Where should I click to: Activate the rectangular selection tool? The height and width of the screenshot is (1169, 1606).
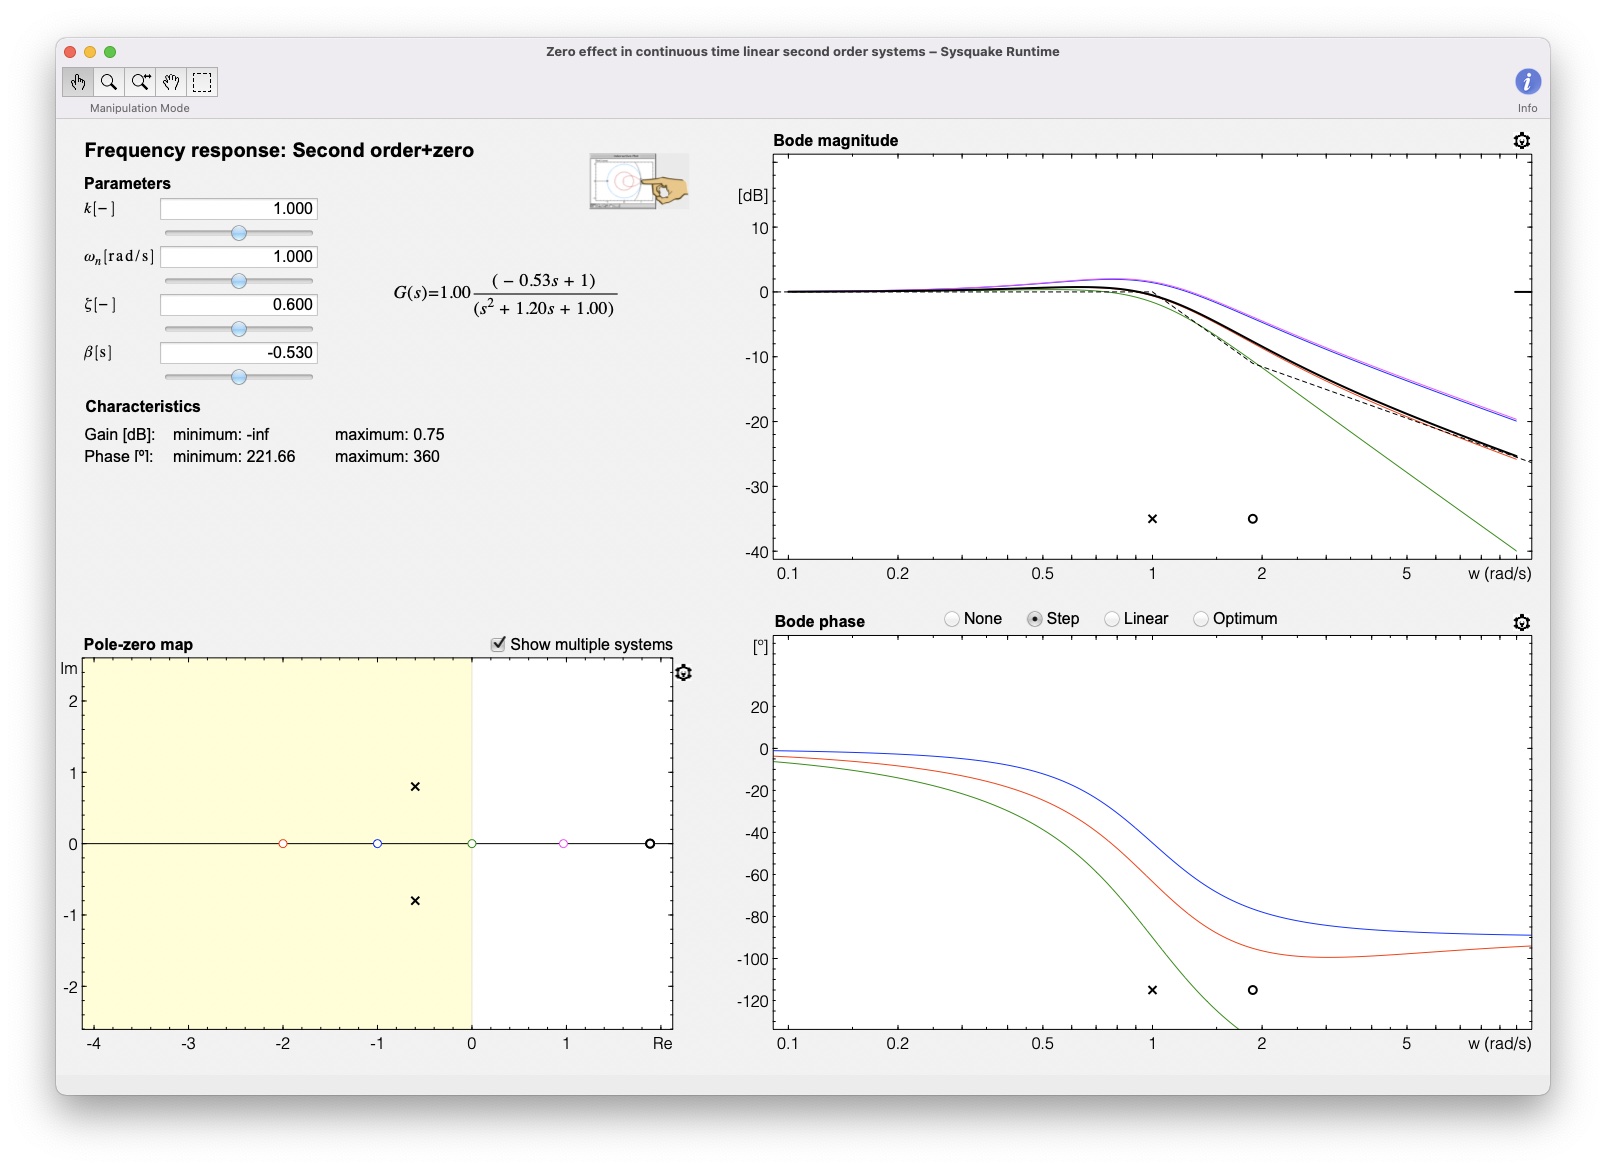202,82
